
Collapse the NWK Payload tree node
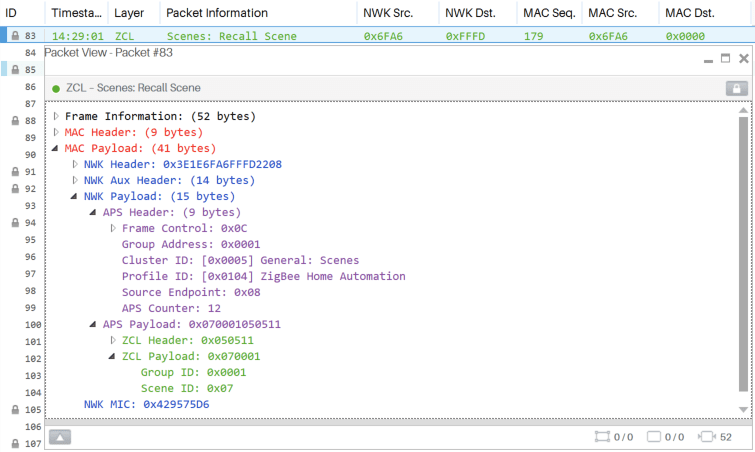[x=75, y=196]
